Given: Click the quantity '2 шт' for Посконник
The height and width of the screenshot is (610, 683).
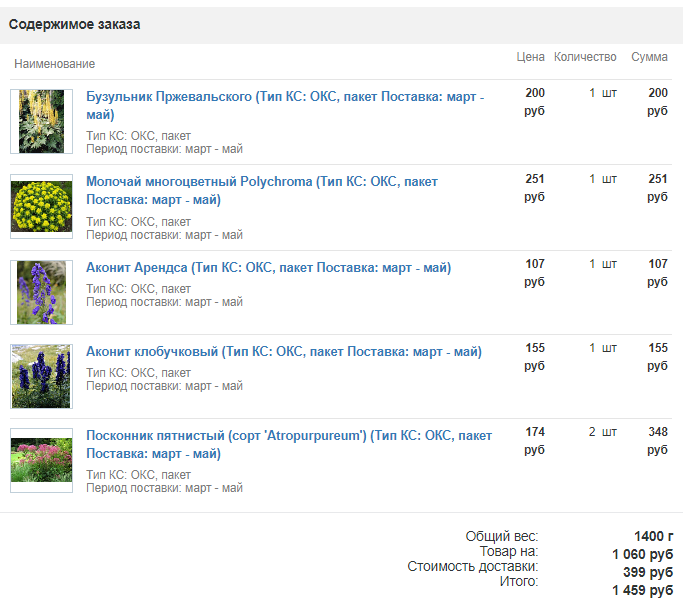Looking at the screenshot, I should [x=603, y=432].
